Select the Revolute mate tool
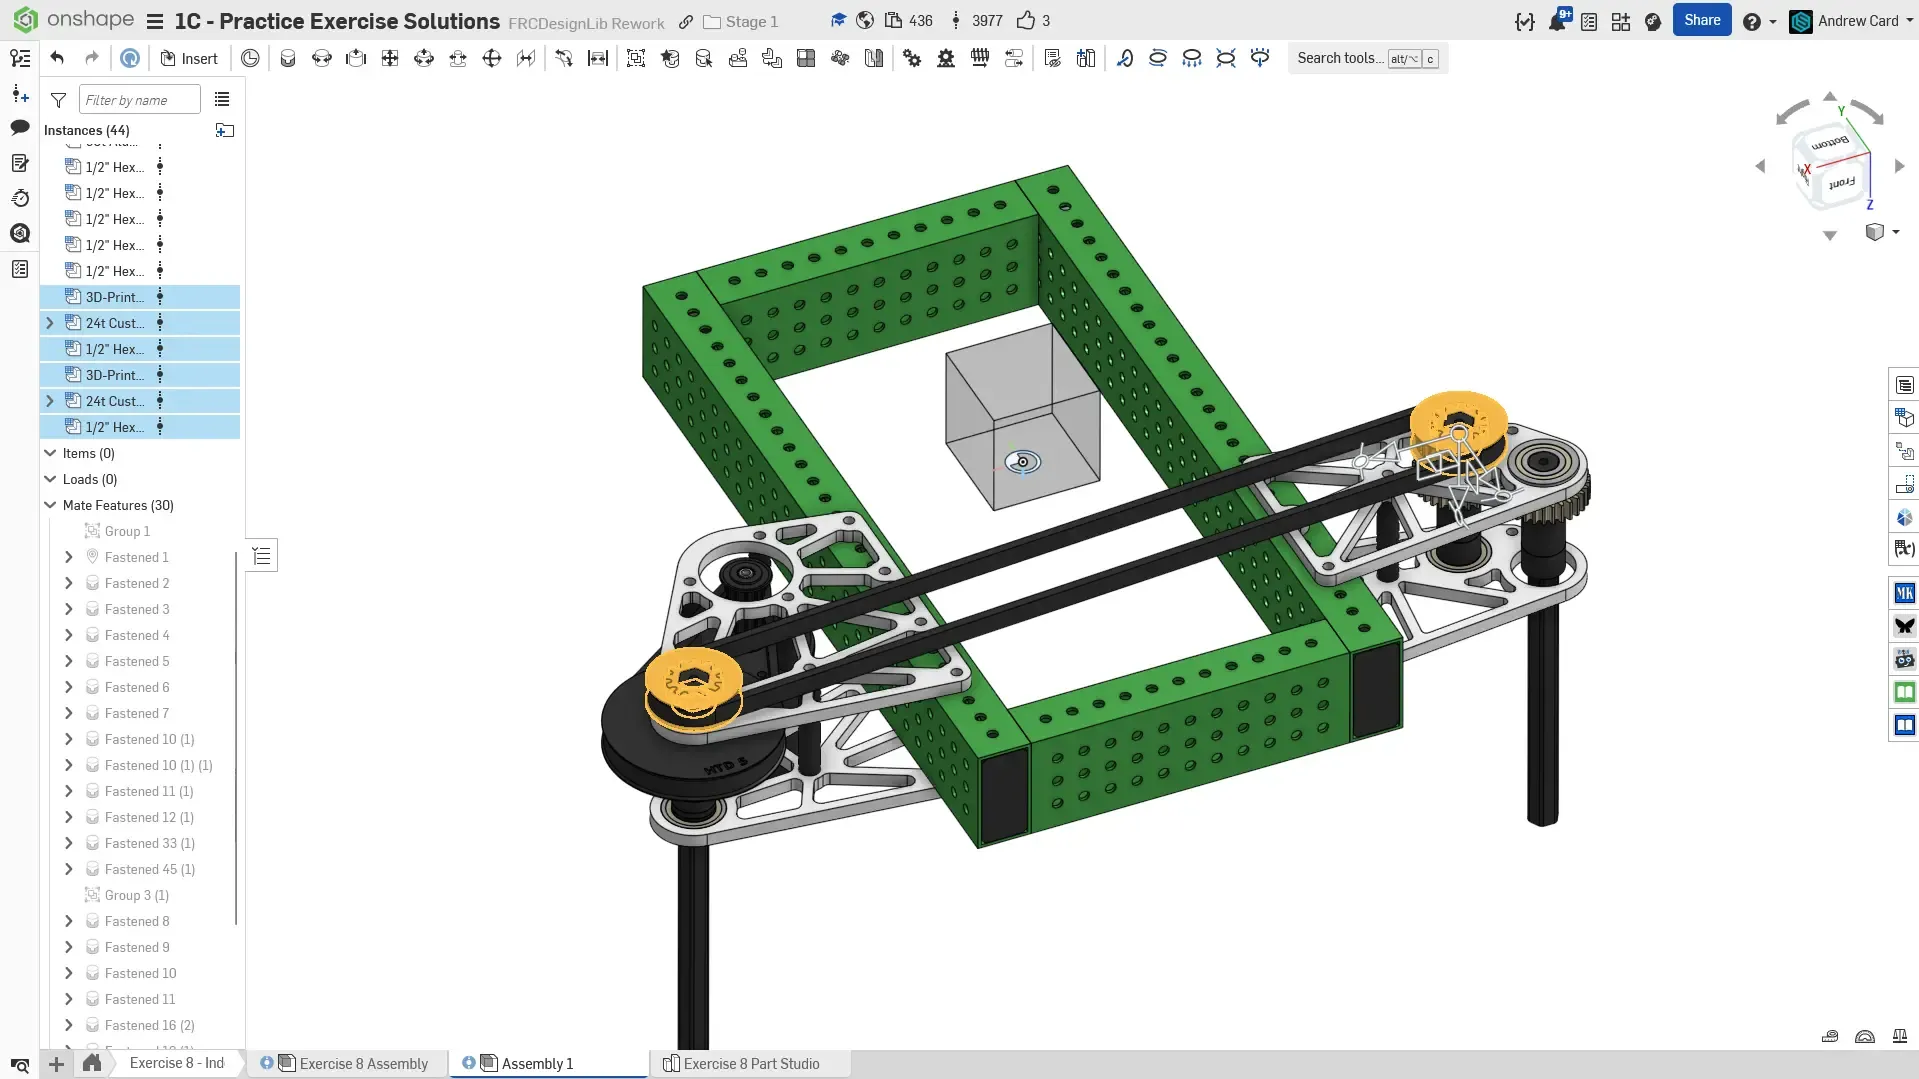The height and width of the screenshot is (1079, 1919). tap(322, 58)
